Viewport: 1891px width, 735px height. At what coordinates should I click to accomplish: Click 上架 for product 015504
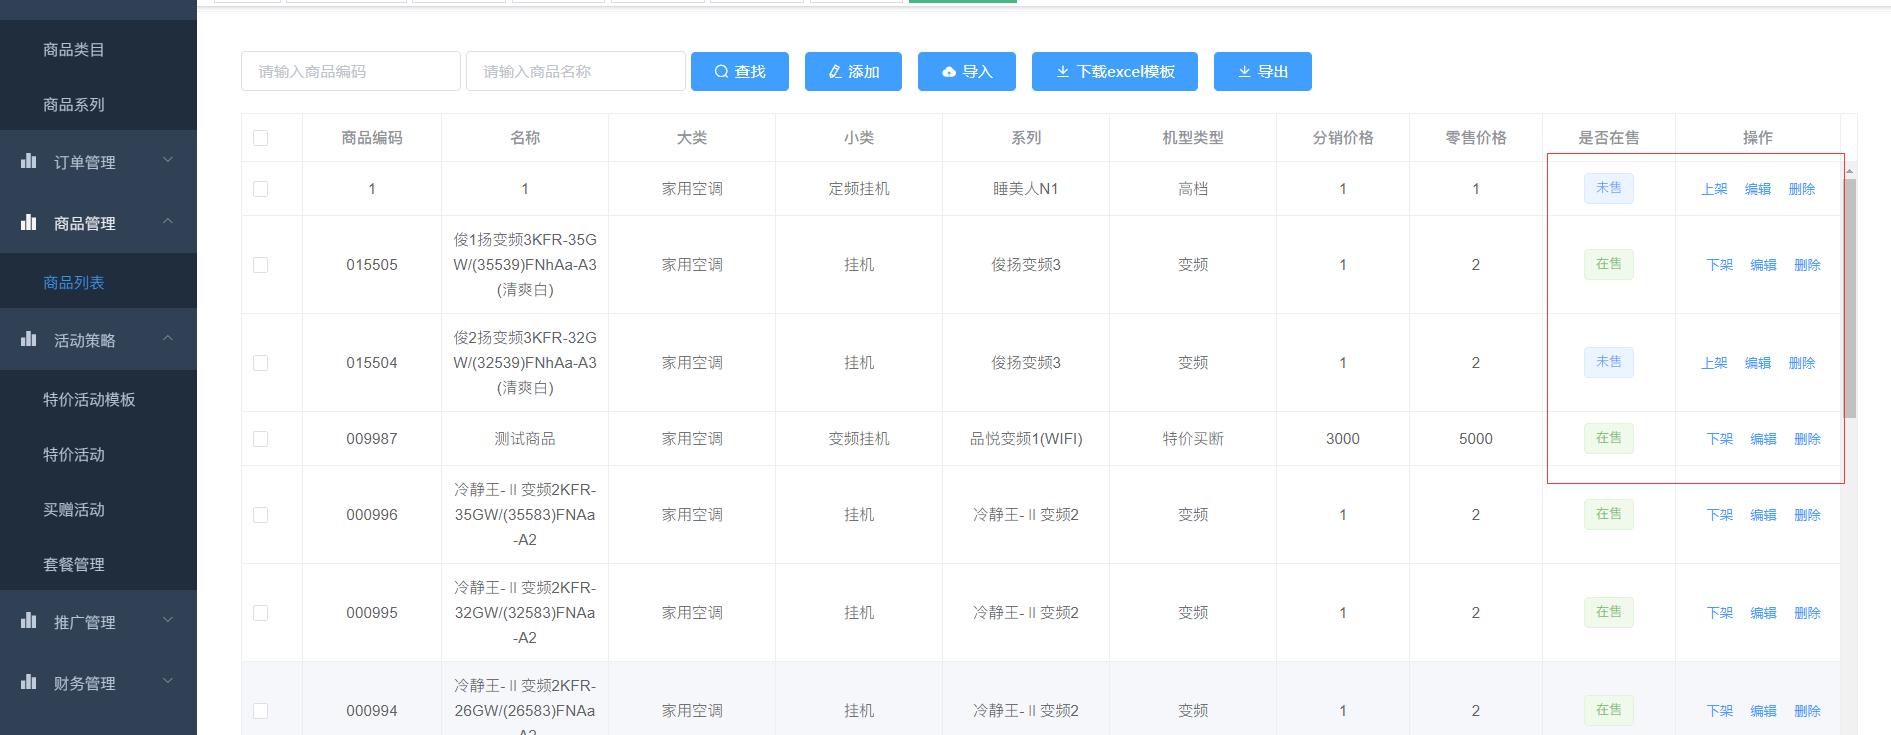pyautogui.click(x=1714, y=363)
